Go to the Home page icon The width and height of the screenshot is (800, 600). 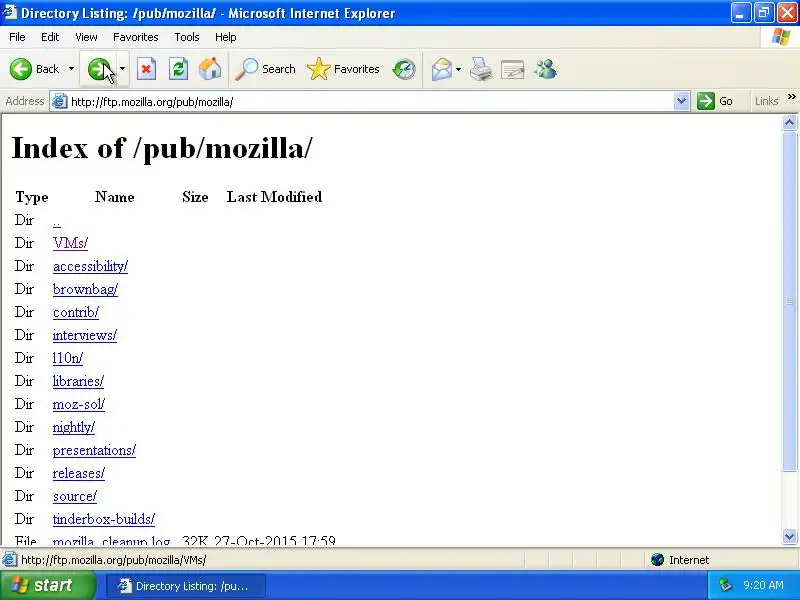210,69
